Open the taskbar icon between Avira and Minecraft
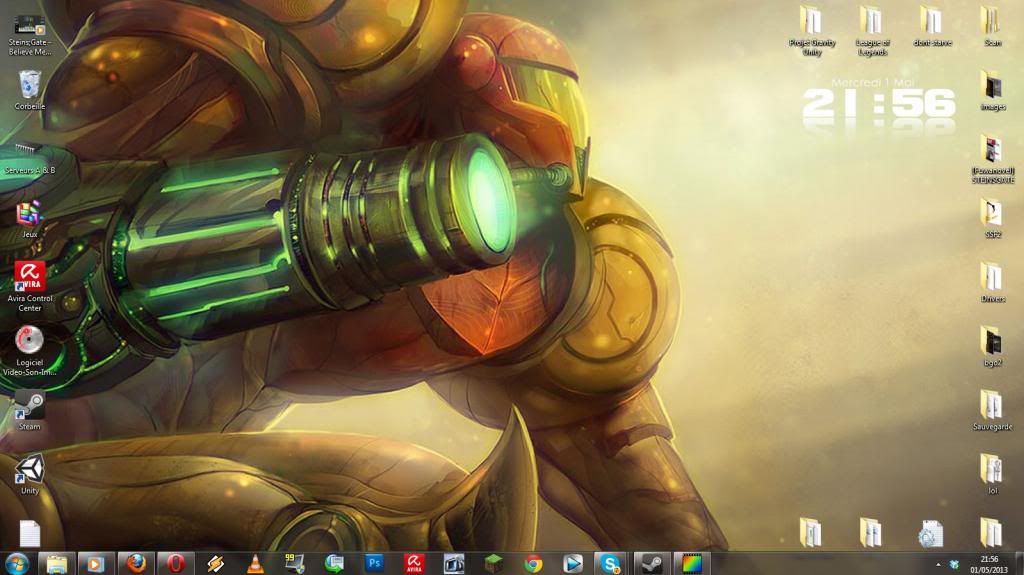Viewport: 1024px width, 575px height. (x=454, y=563)
